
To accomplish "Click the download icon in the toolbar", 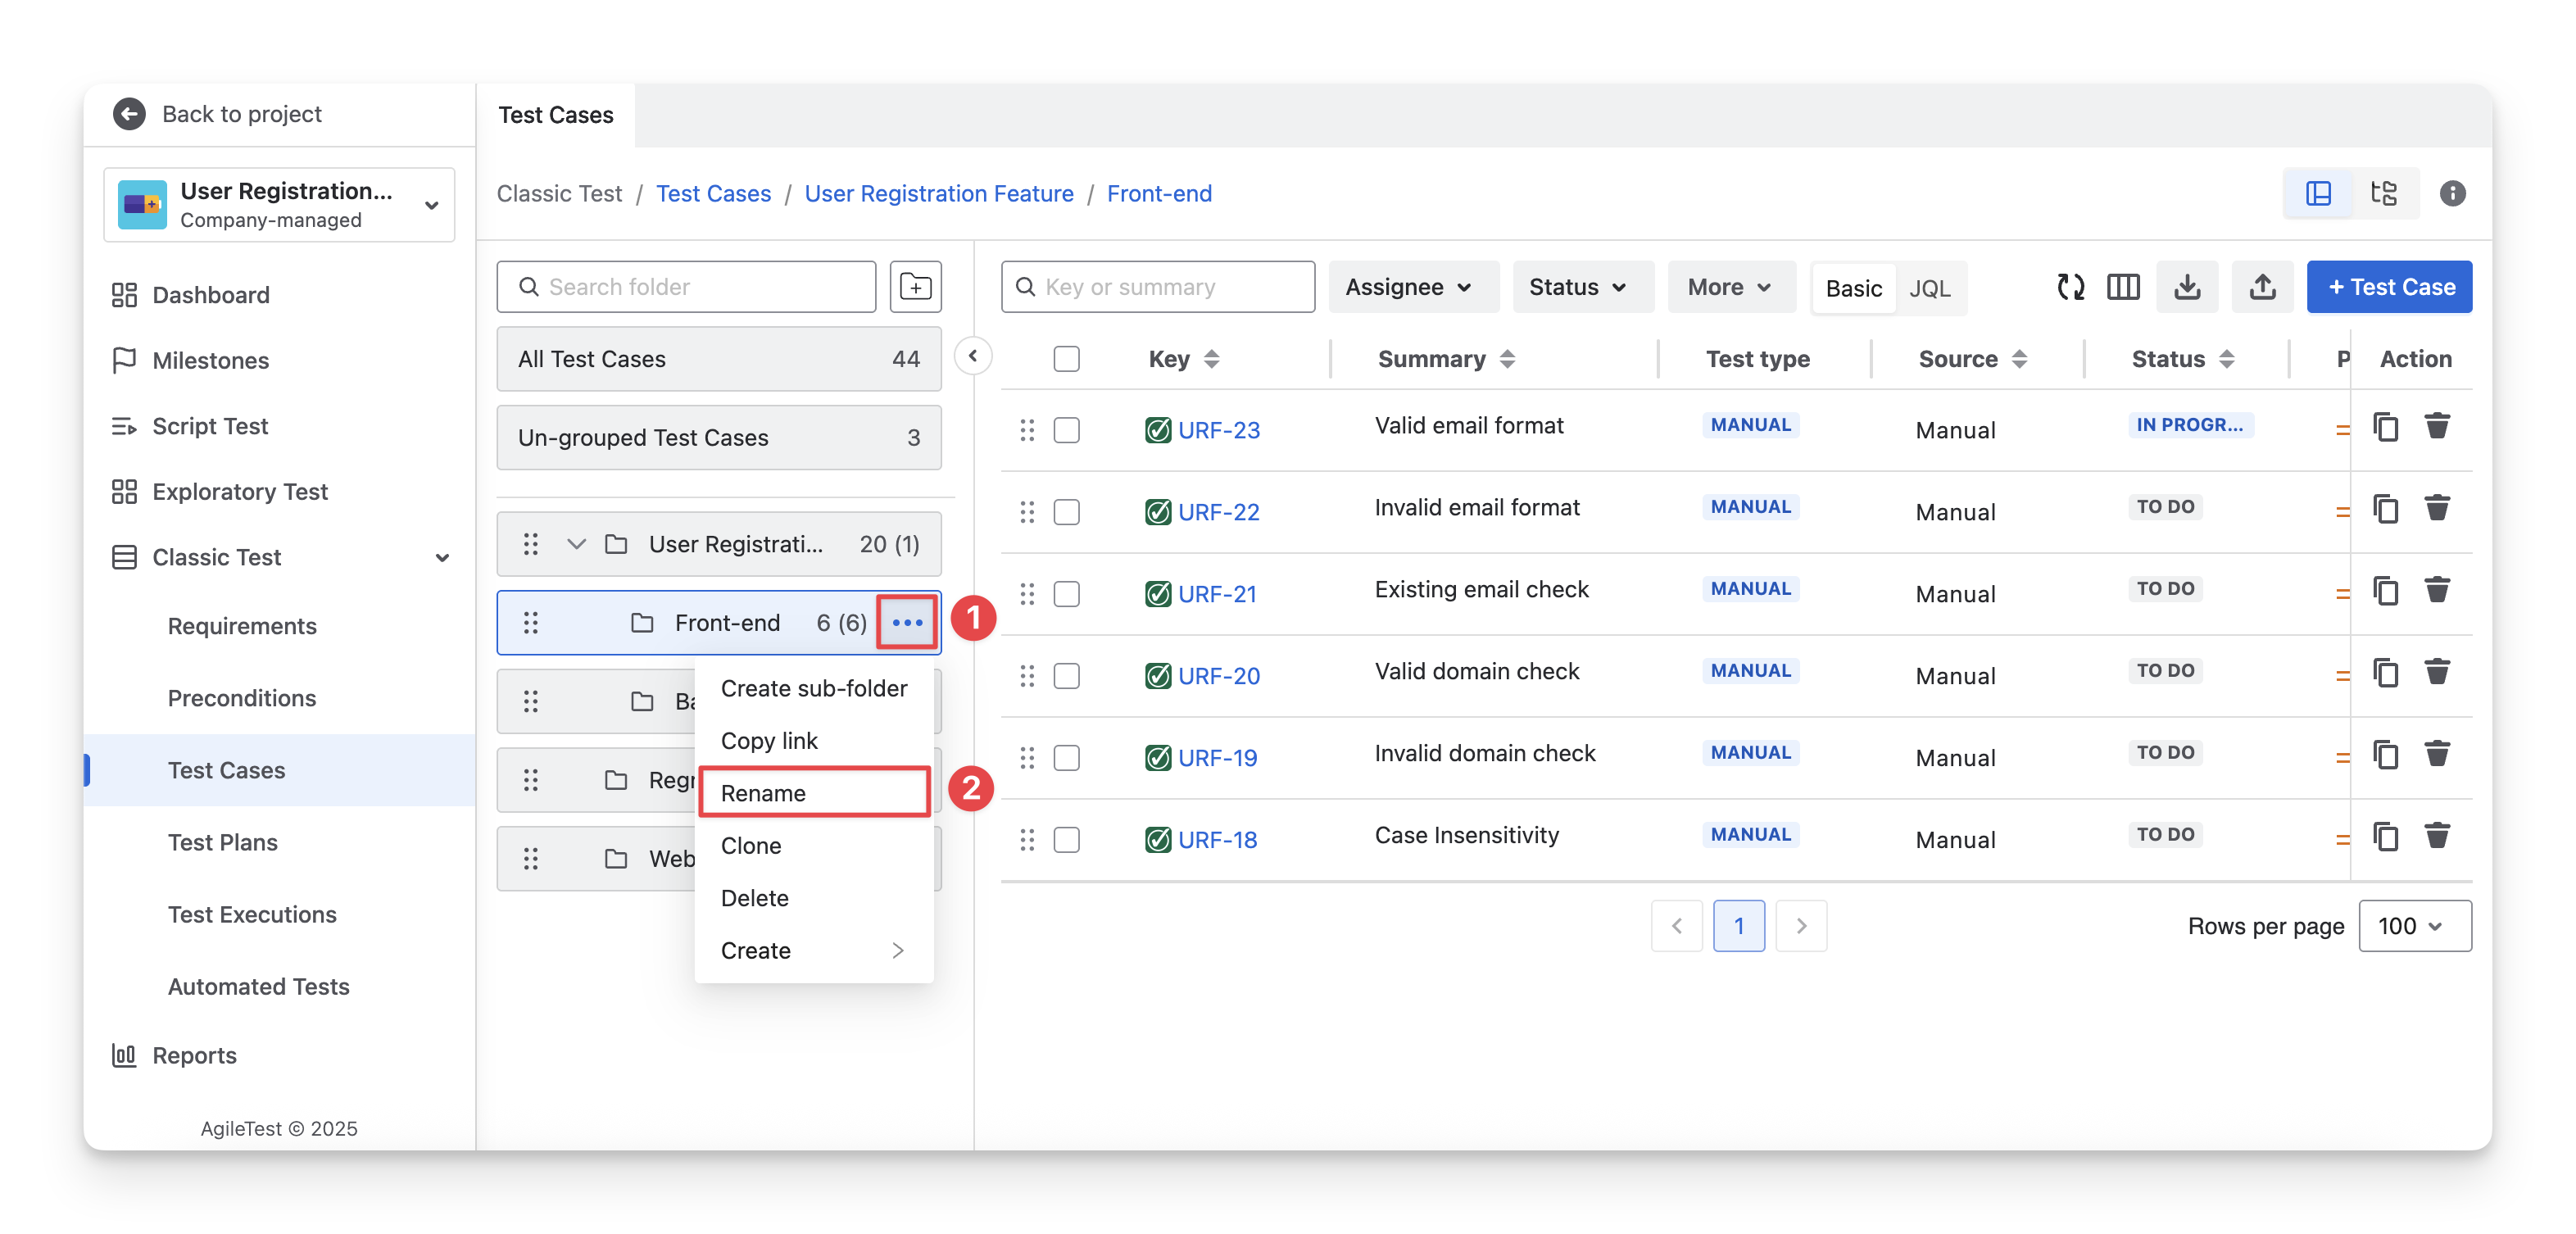I will [x=2187, y=287].
